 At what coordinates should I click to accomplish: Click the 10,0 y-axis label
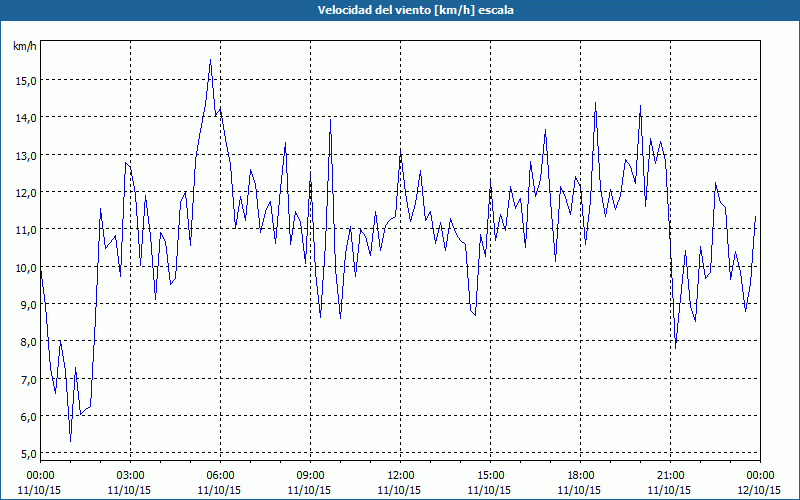[27, 267]
